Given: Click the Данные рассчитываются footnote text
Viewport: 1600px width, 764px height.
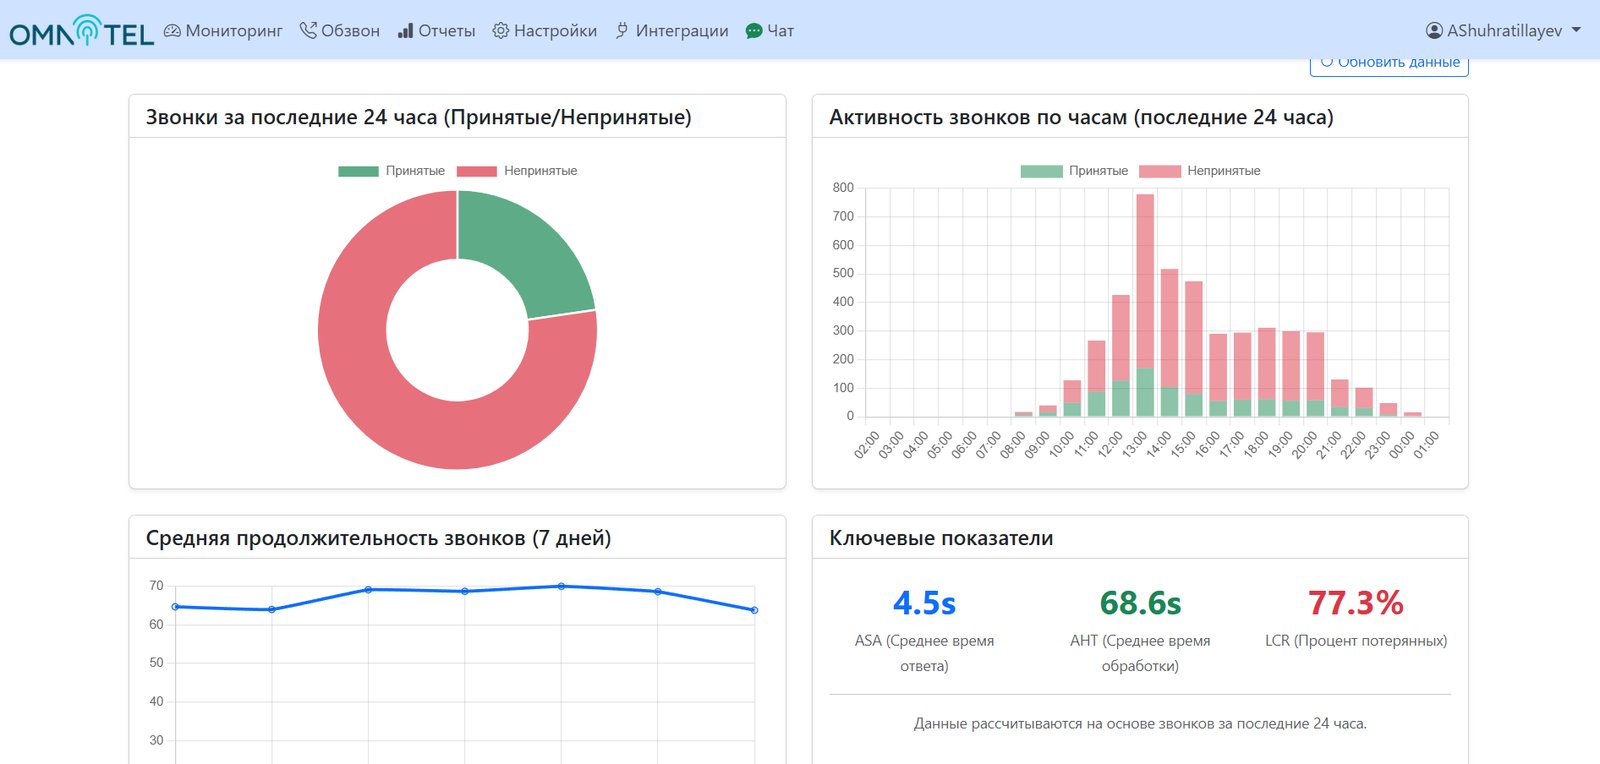Looking at the screenshot, I should [x=1140, y=724].
